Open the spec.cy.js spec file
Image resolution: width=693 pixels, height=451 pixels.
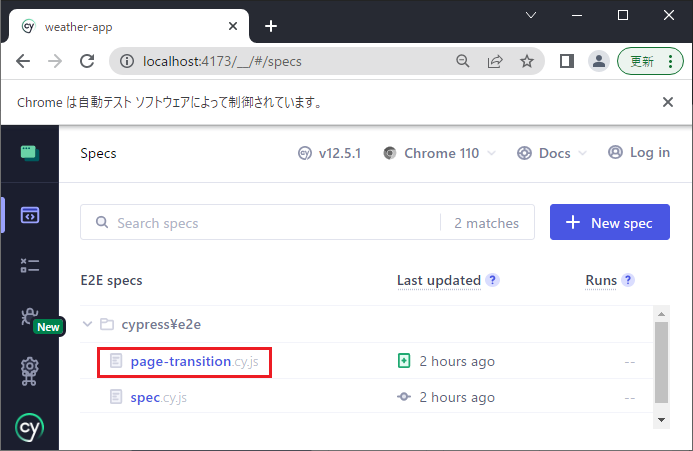pos(158,397)
